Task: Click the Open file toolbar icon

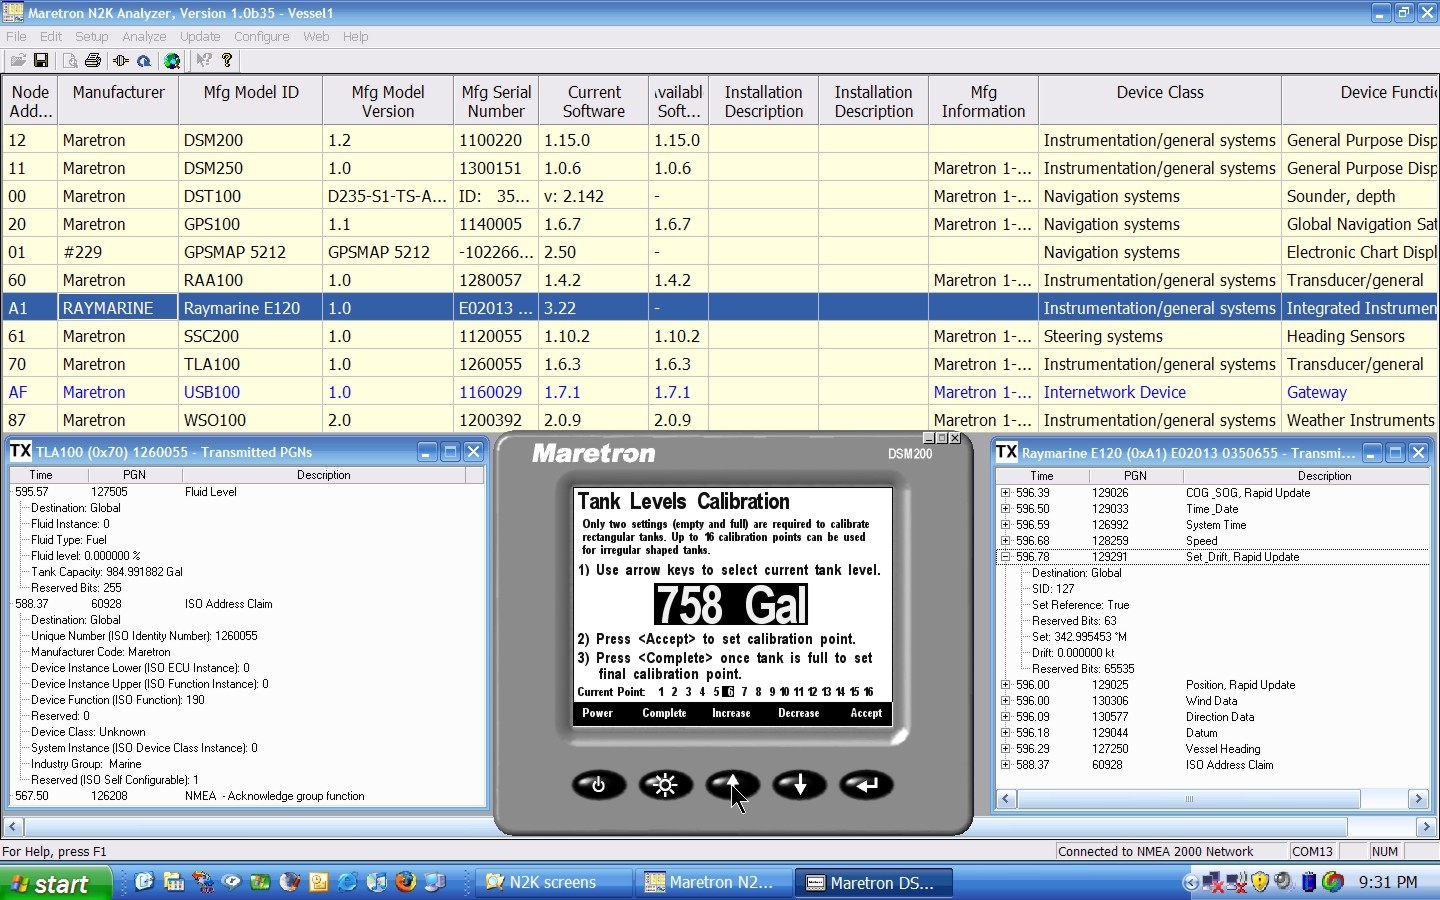Action: (x=17, y=60)
